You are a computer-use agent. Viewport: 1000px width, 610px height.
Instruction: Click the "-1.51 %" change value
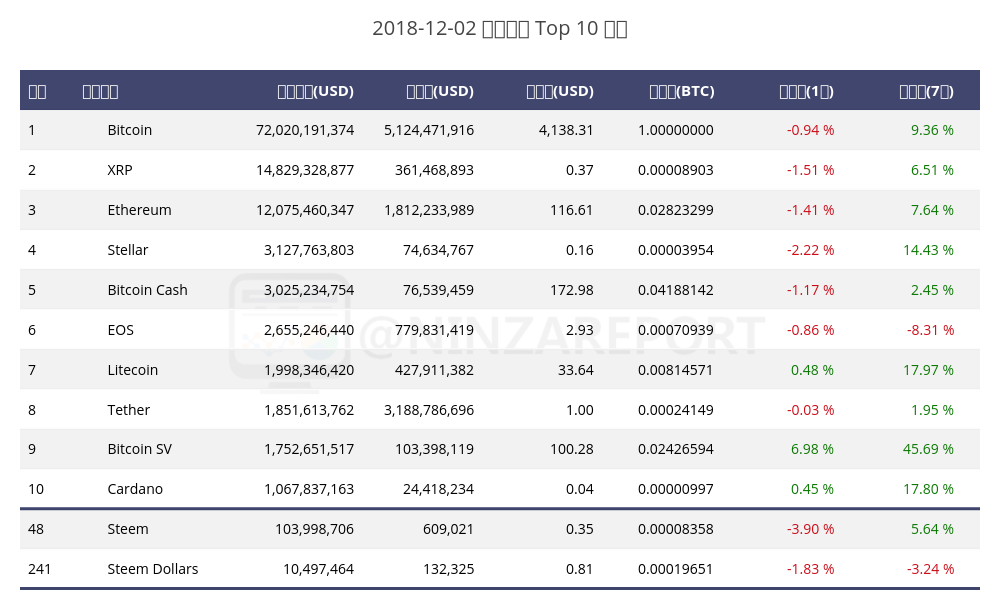click(x=810, y=170)
